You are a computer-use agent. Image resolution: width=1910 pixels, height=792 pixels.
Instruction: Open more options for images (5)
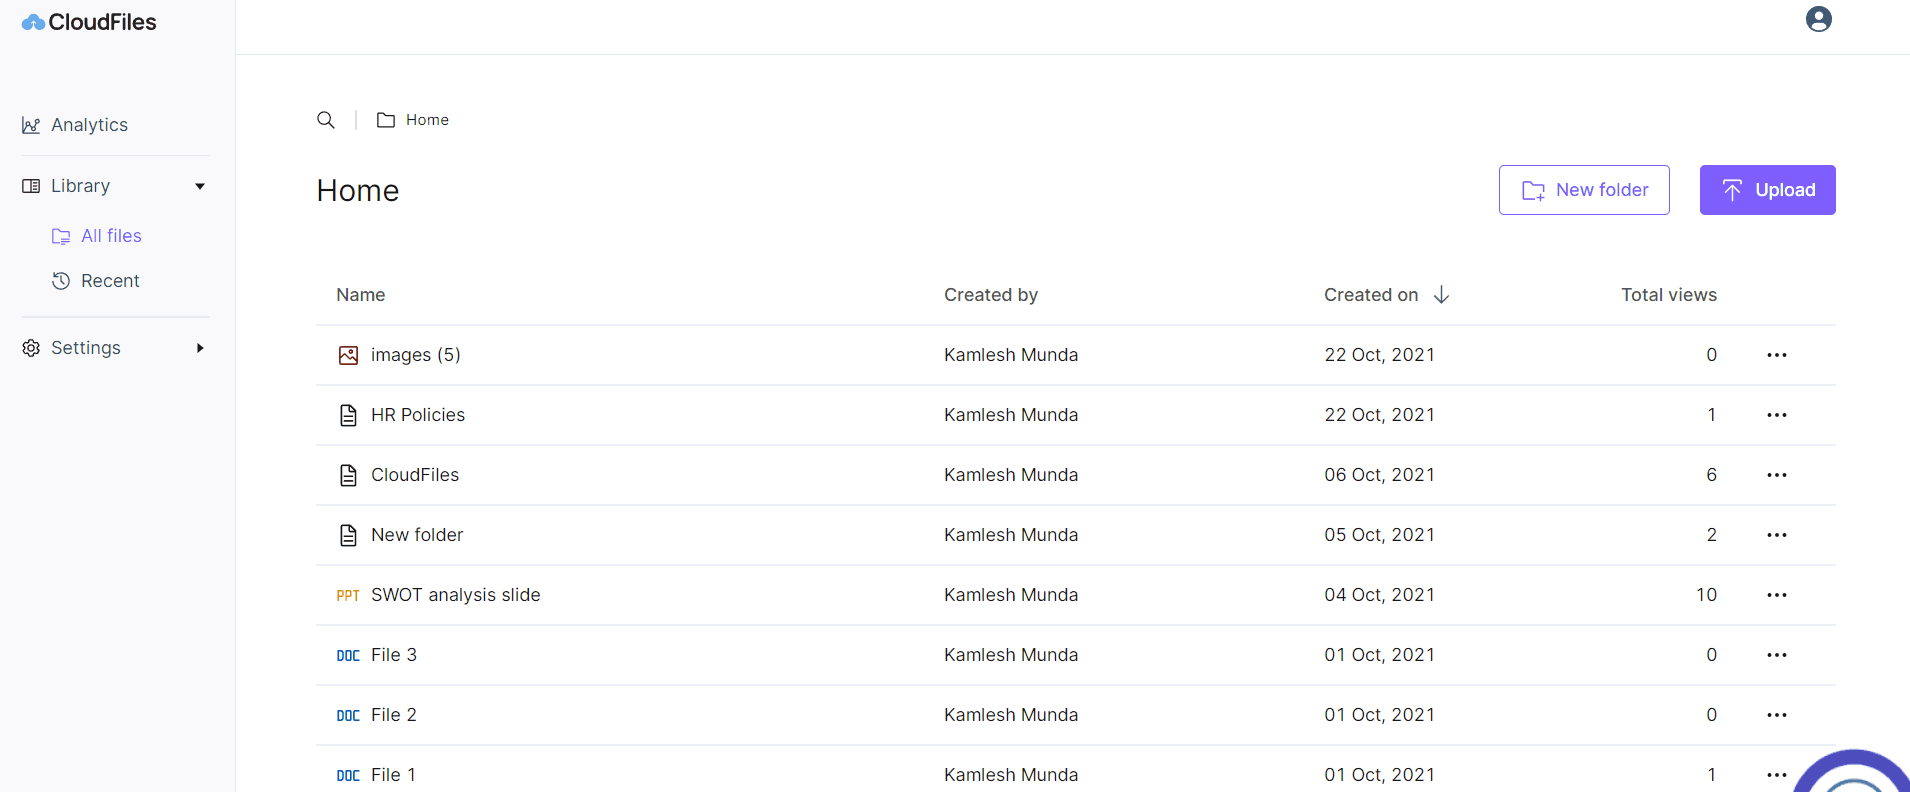(x=1776, y=355)
